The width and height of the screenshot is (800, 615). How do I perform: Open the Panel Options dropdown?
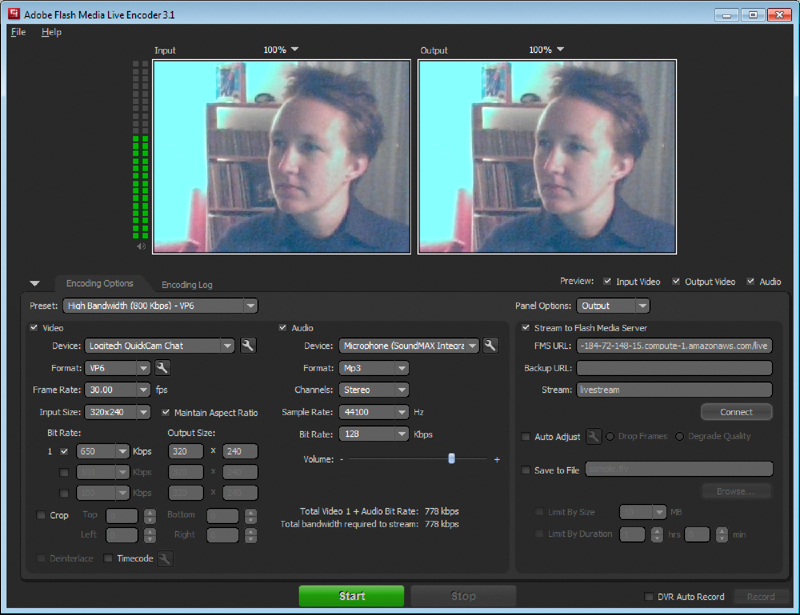[x=613, y=306]
